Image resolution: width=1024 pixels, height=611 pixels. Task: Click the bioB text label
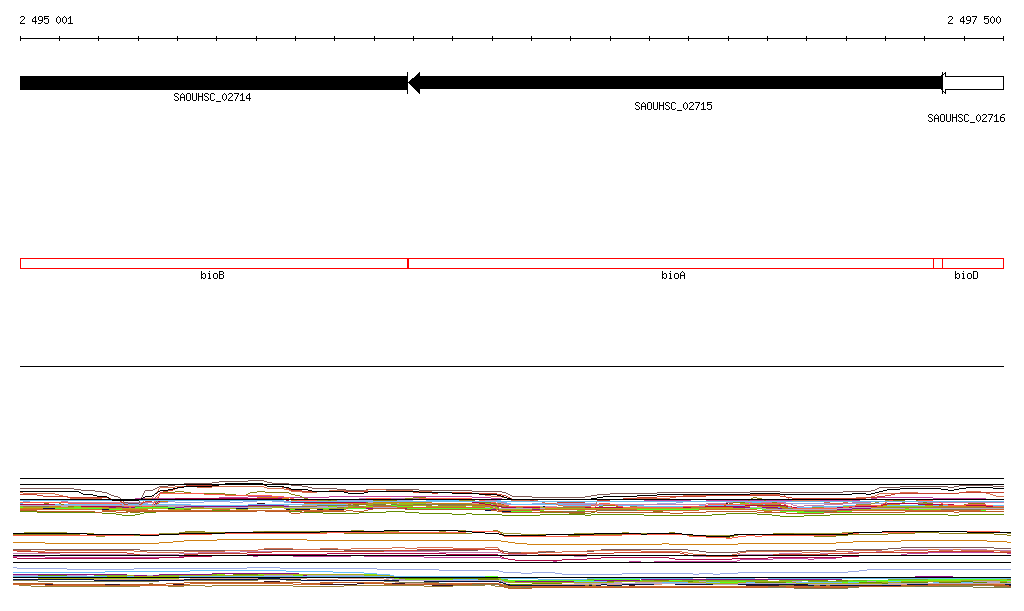click(212, 275)
